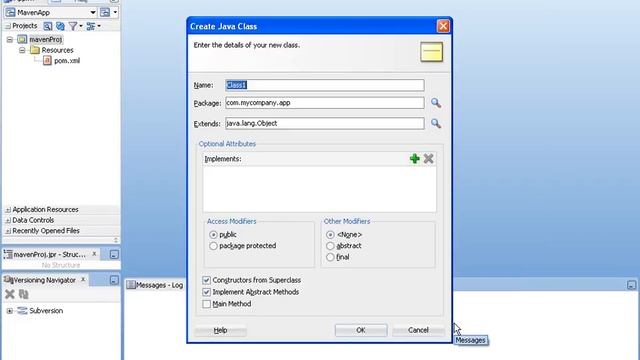Select package protected access modifier

tap(213, 246)
